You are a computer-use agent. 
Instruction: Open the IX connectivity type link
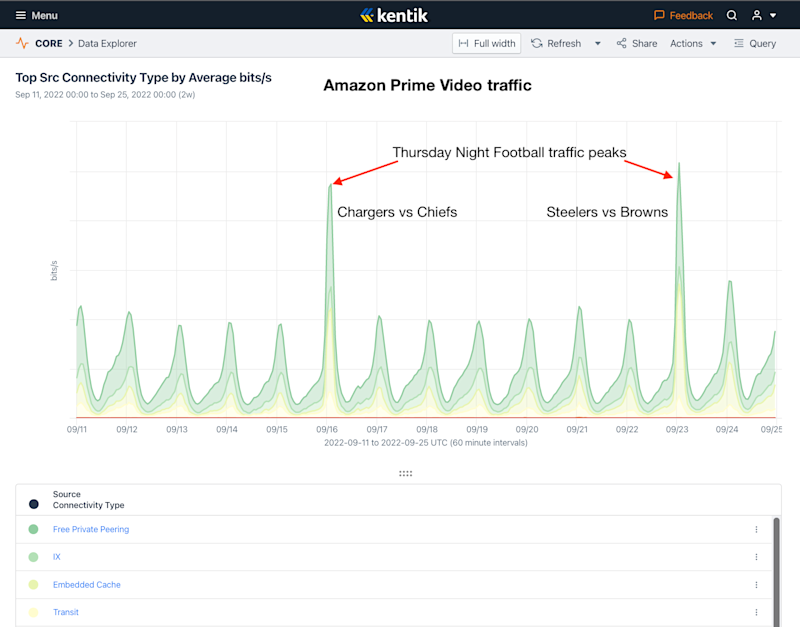57,557
